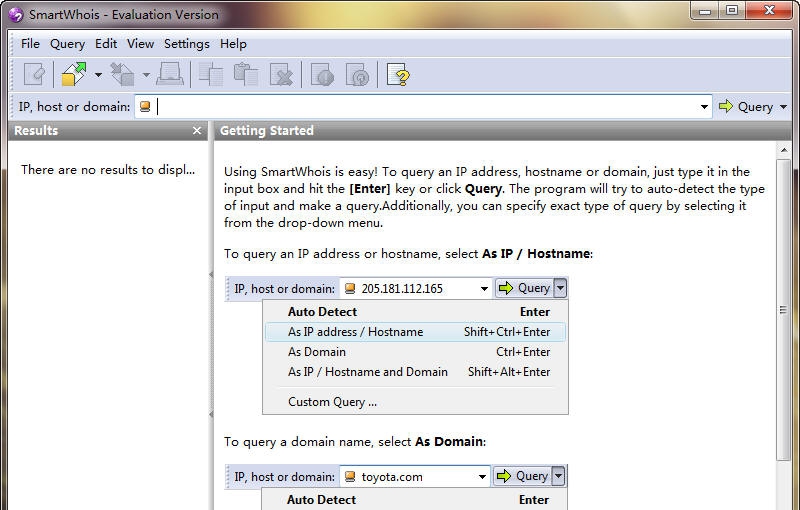Choose Custom Query ... in the example menu

coord(415,402)
